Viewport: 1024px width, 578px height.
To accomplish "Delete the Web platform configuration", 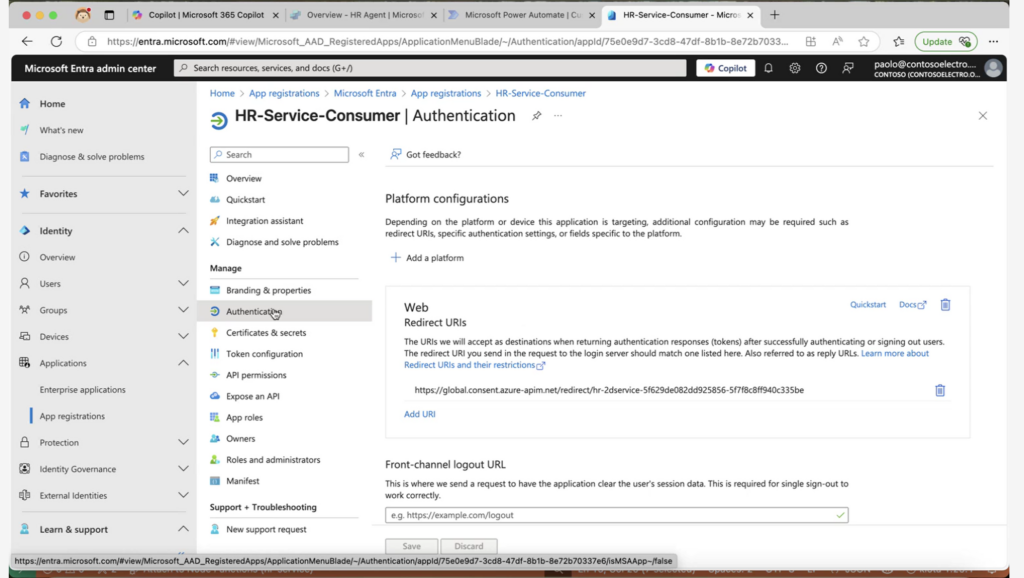I will [x=945, y=304].
